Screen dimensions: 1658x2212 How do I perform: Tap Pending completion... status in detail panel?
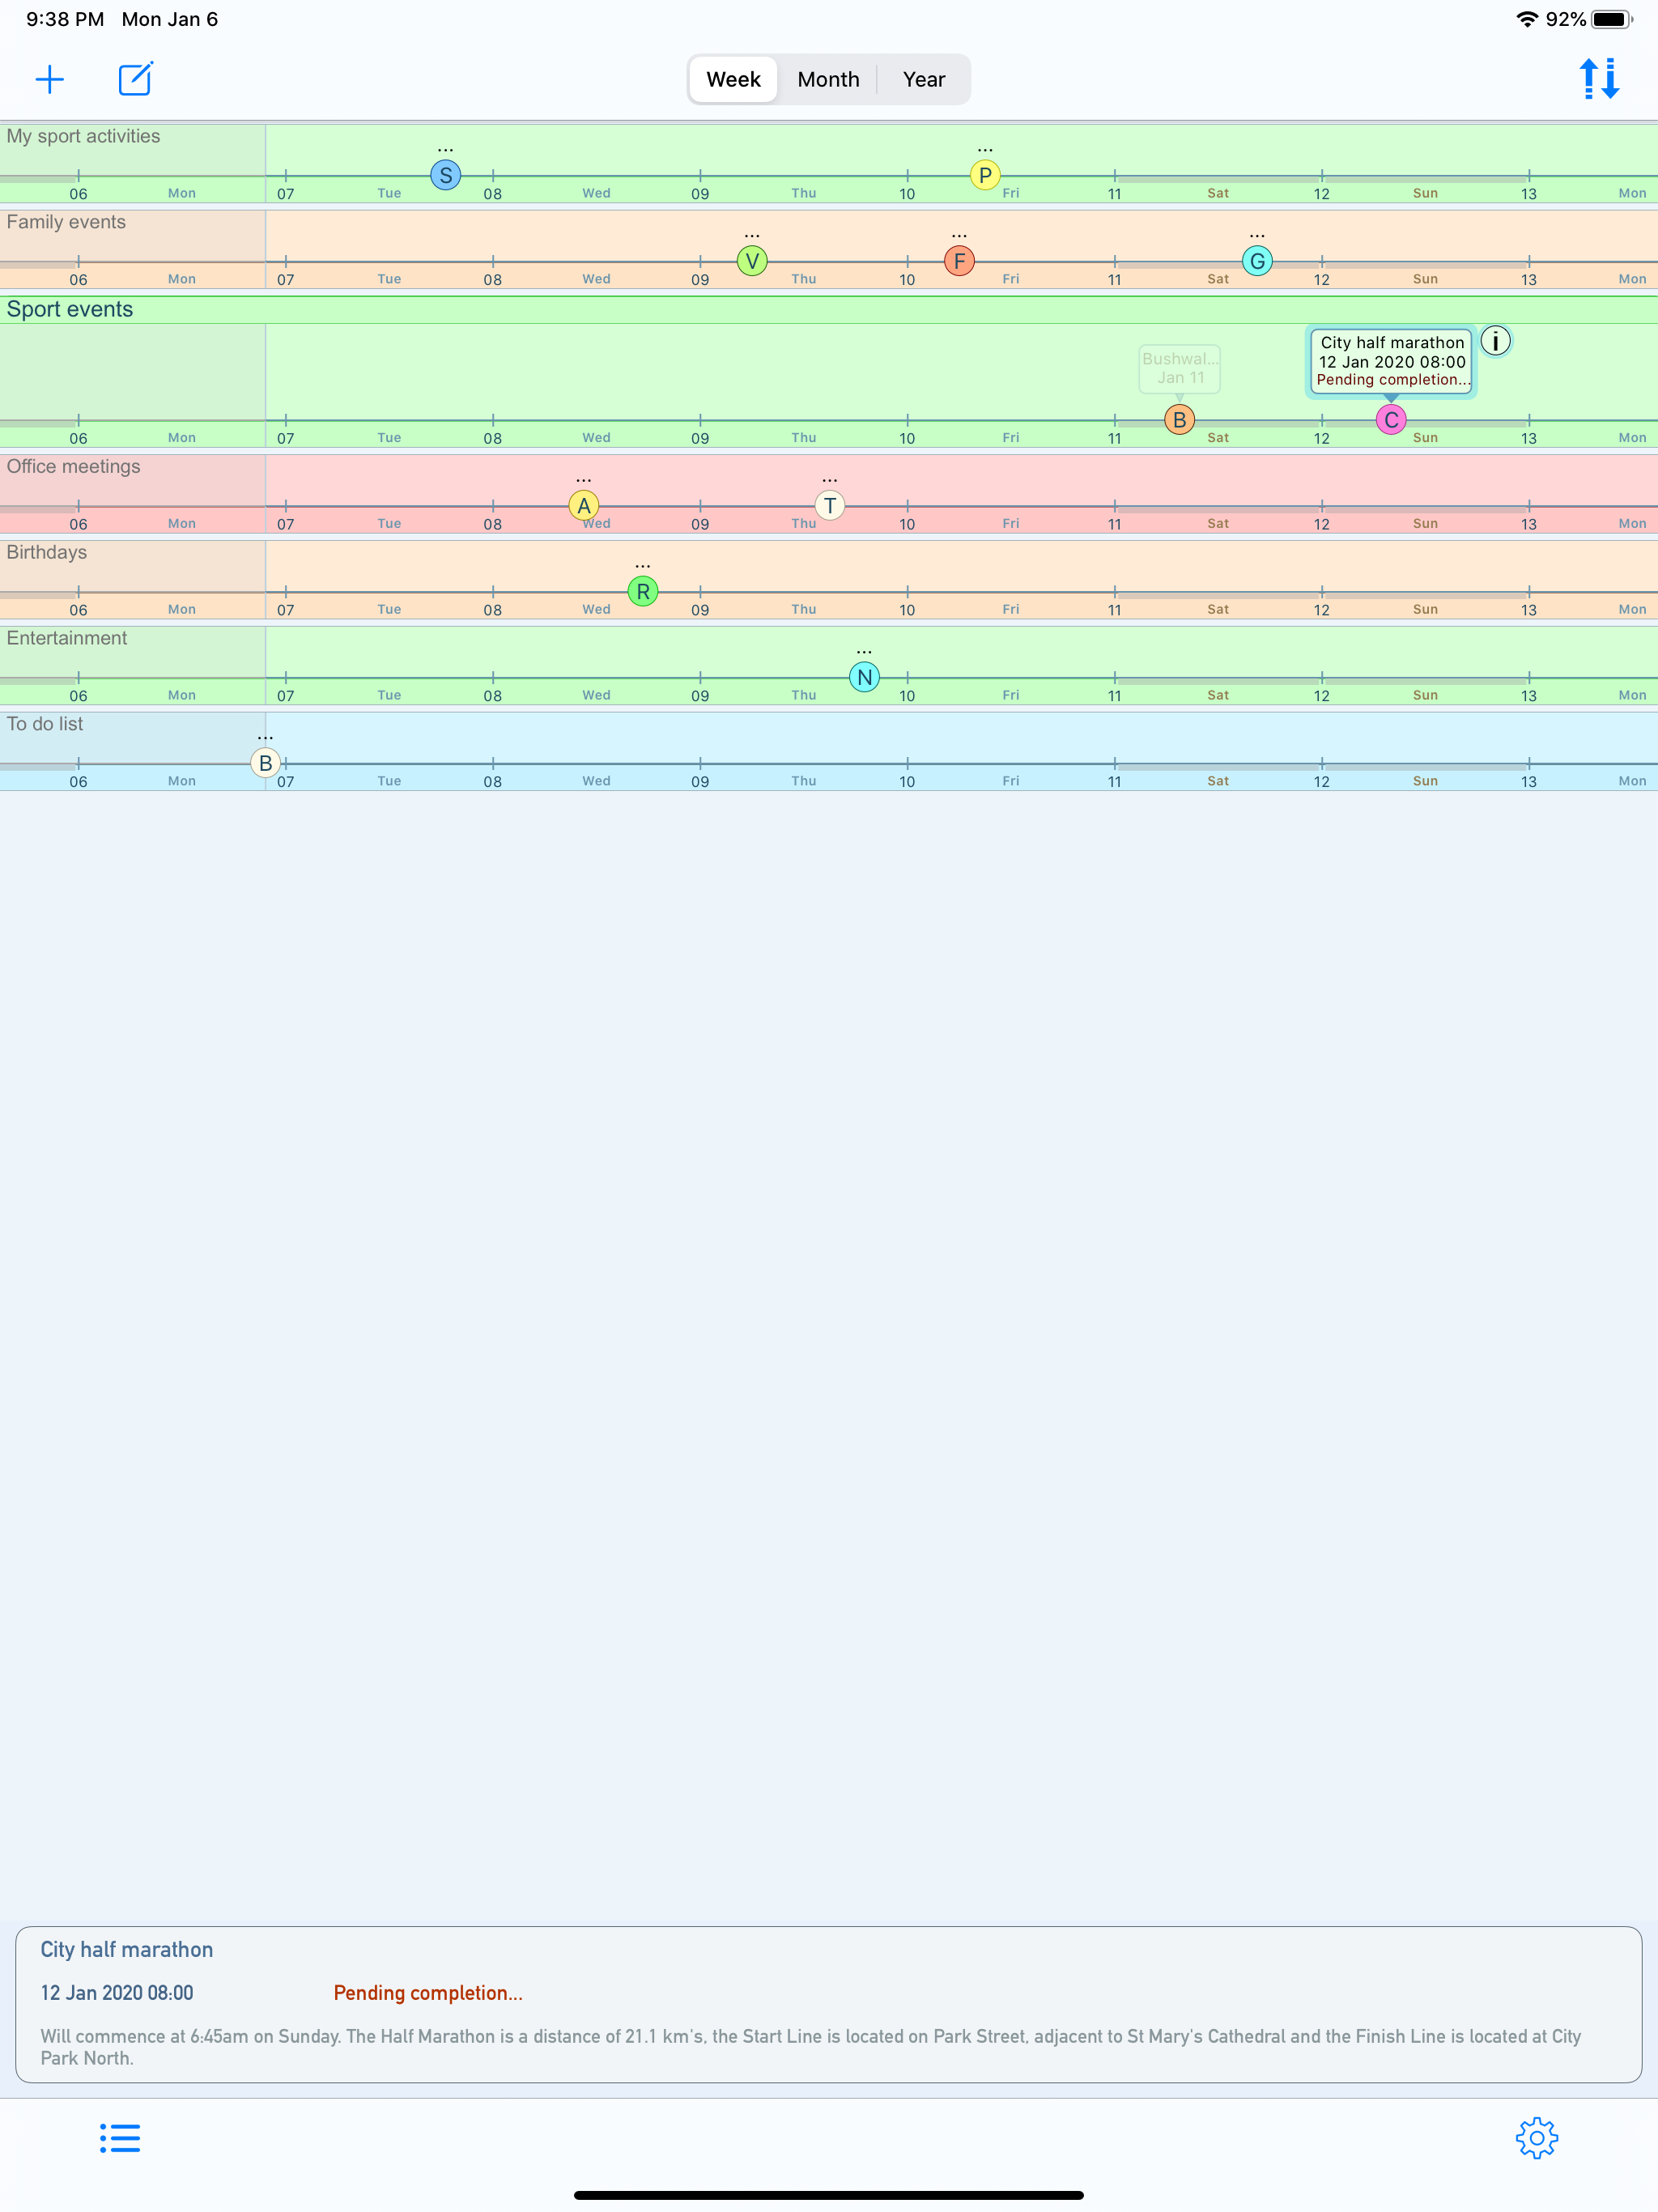pyautogui.click(x=428, y=1992)
